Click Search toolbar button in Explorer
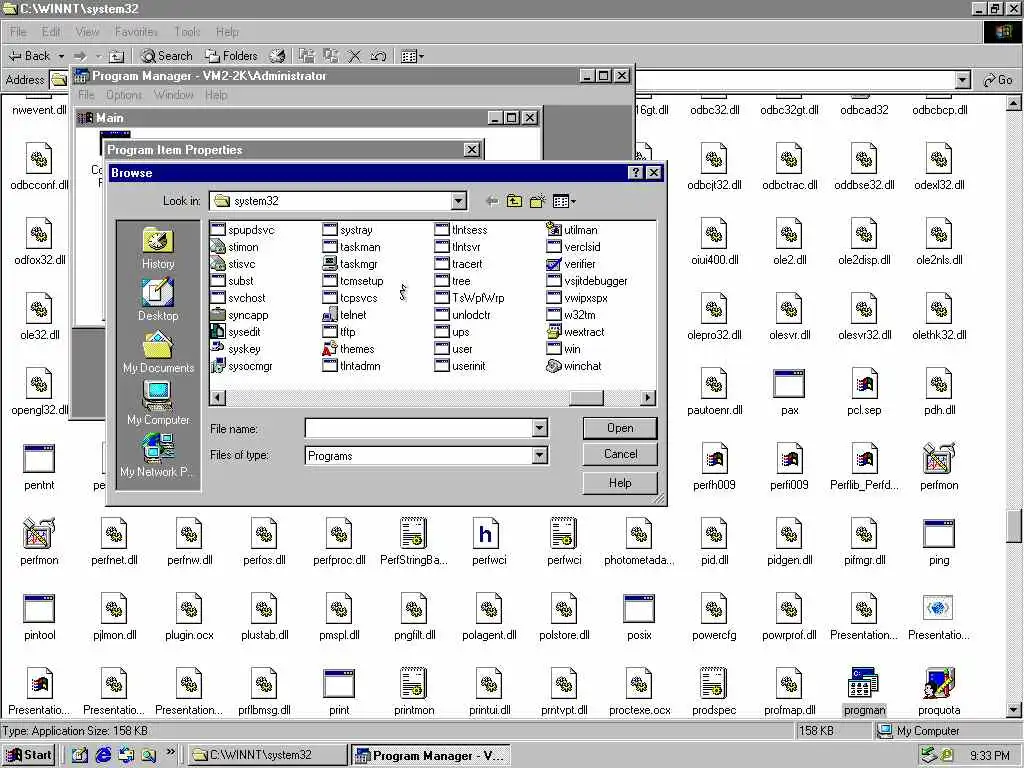The height and width of the screenshot is (768, 1024). tap(167, 56)
